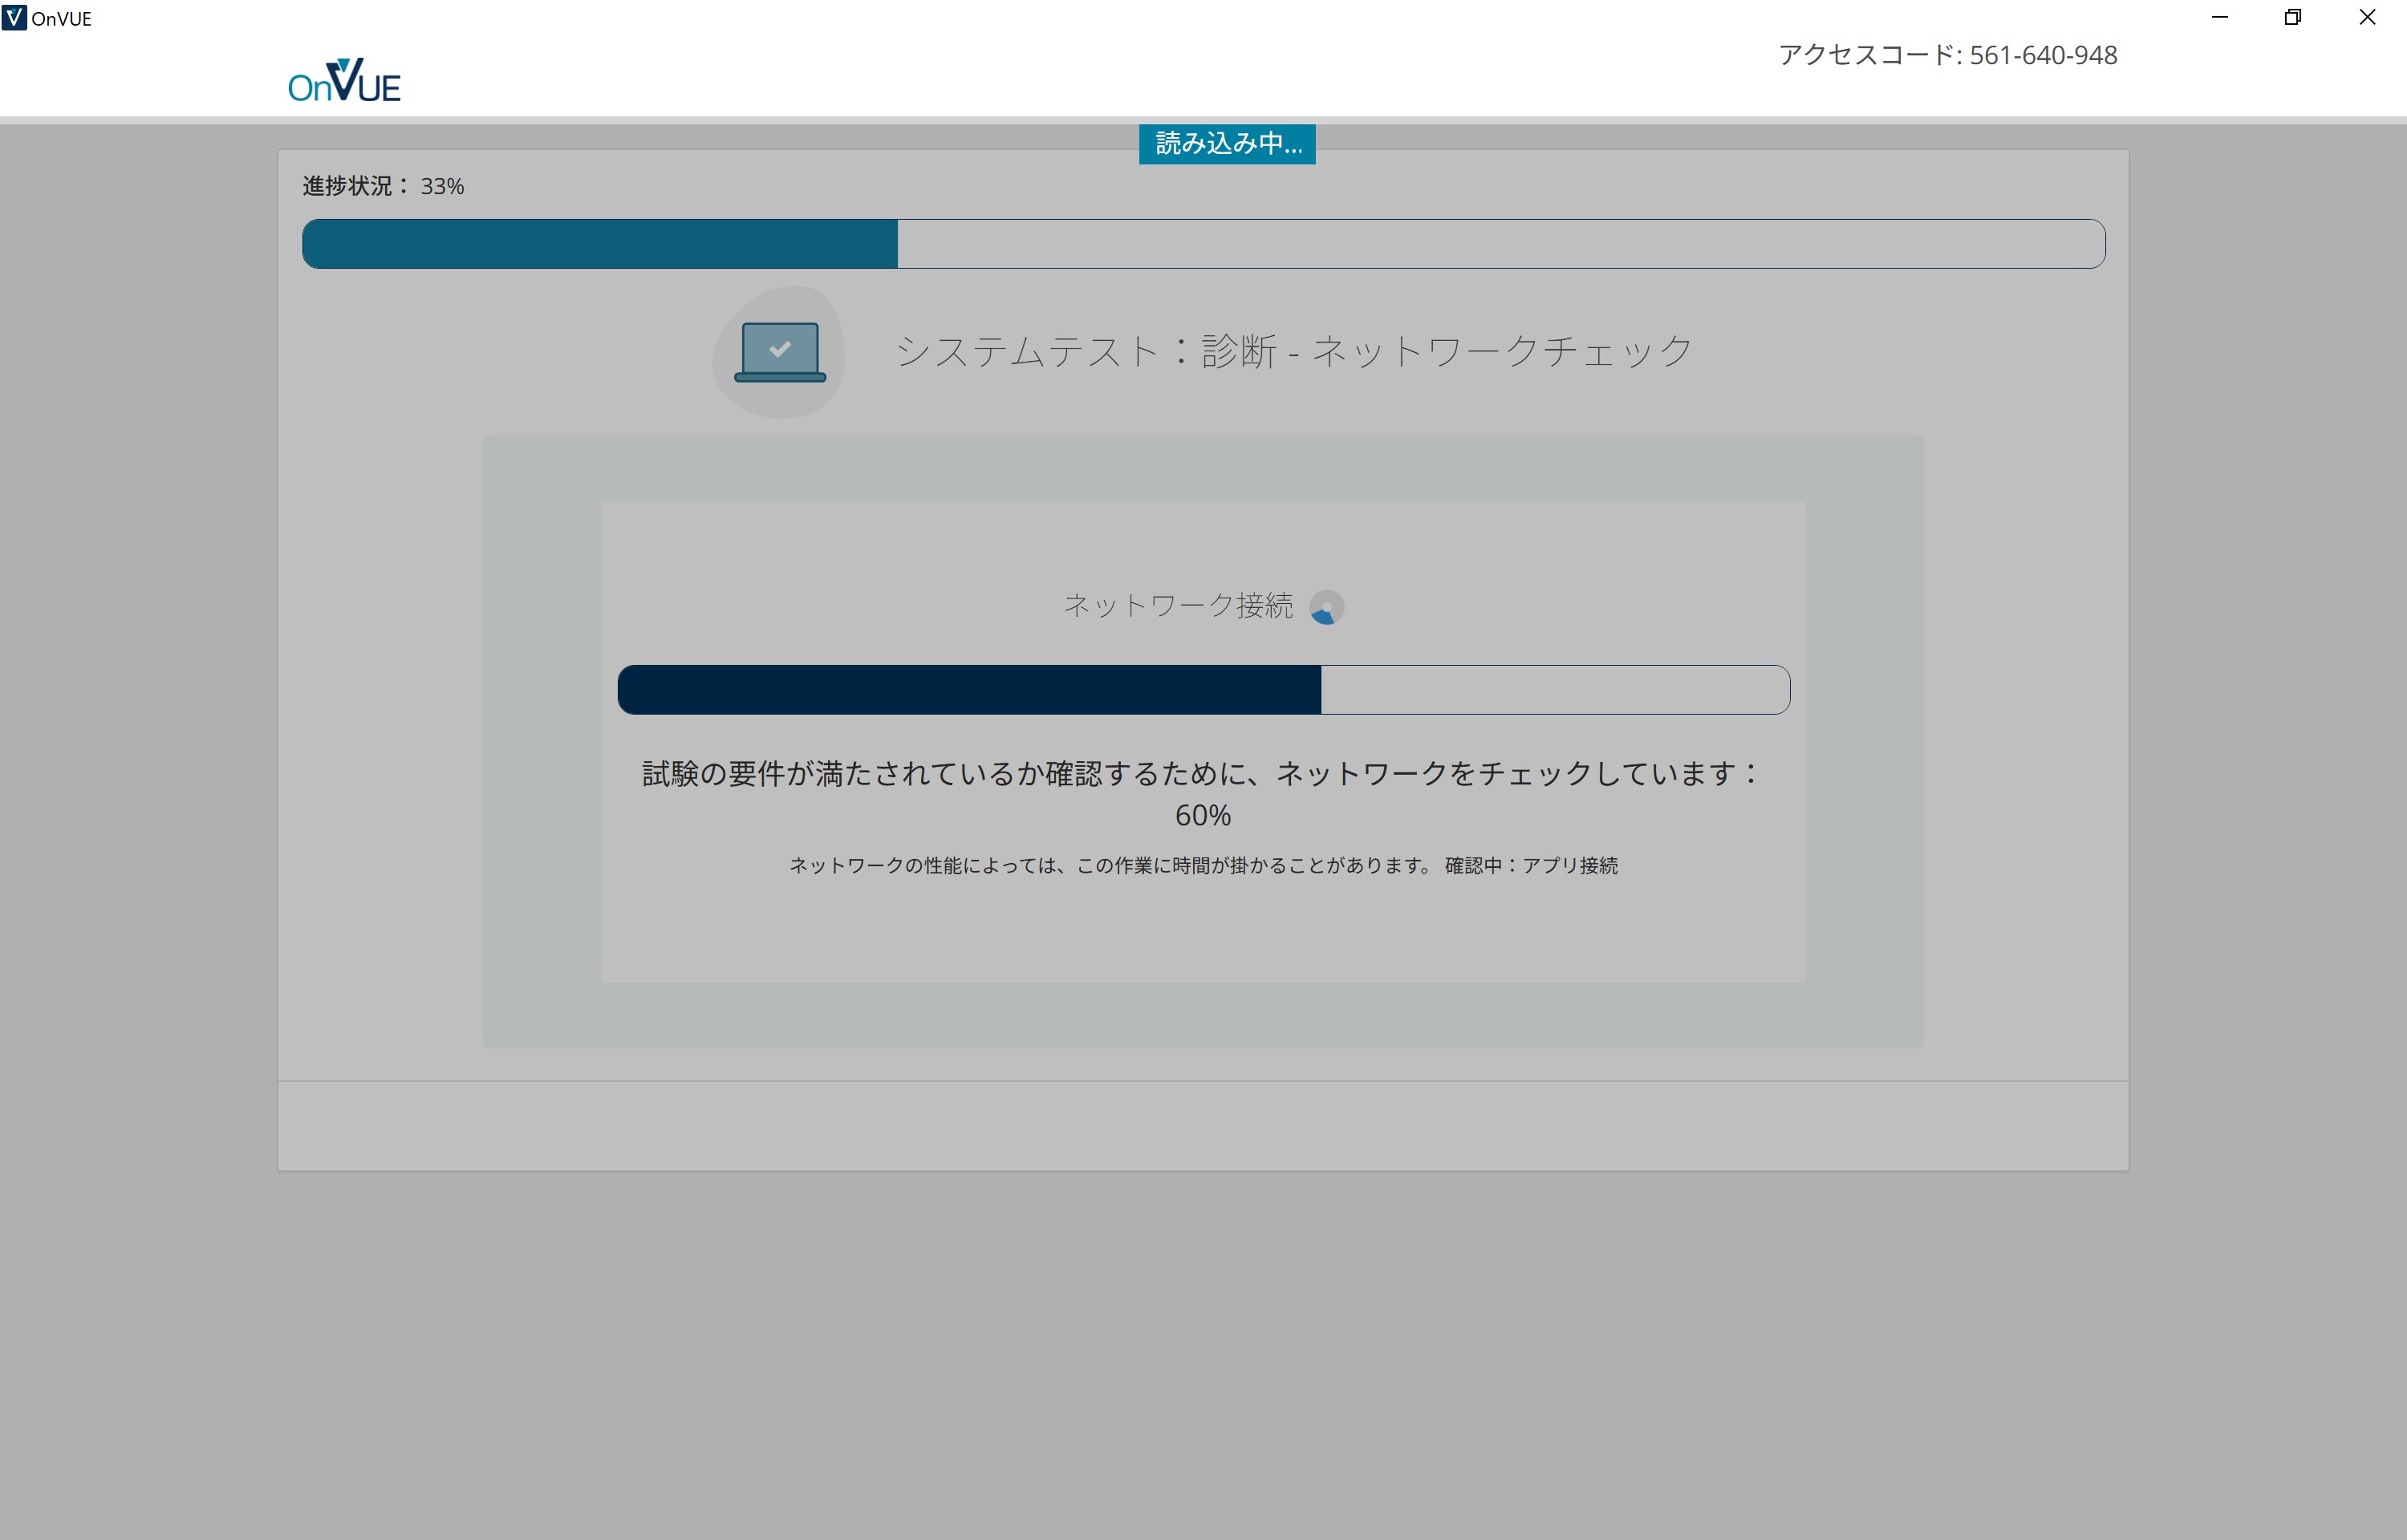Click the access code 561-640-948 text
Screen dimensions: 2407x1540
(x=1947, y=55)
